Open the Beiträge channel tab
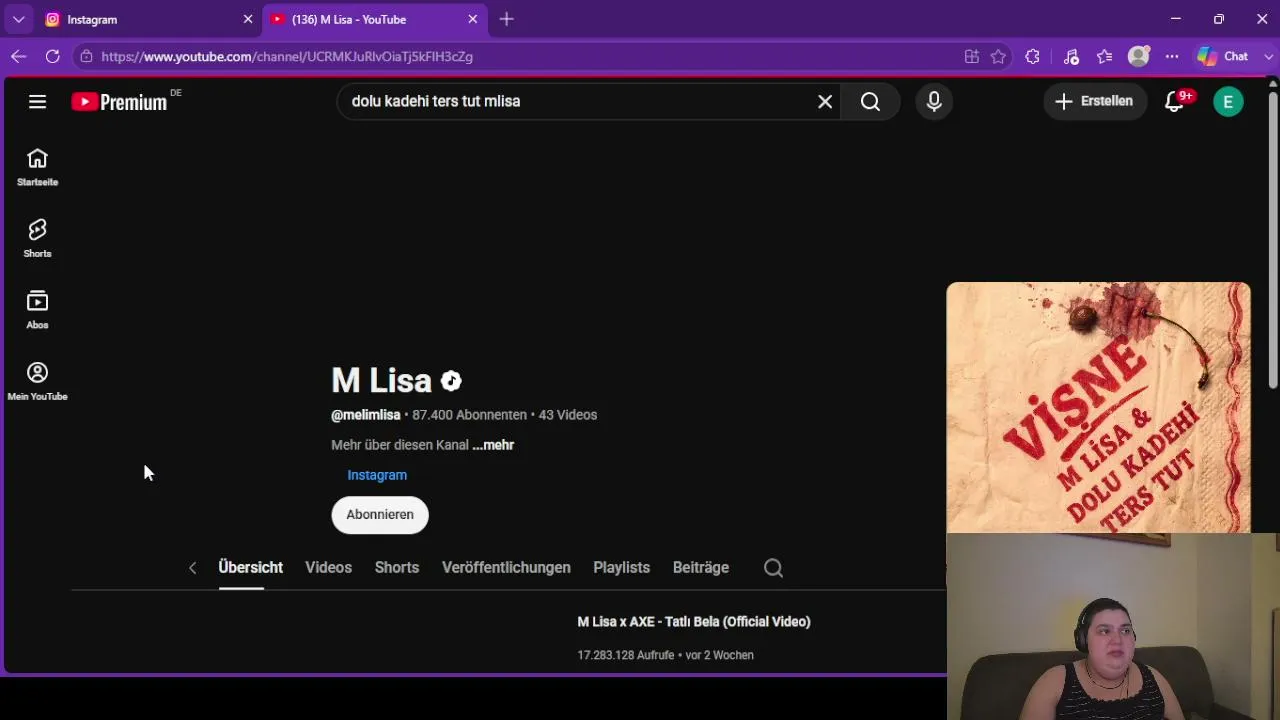This screenshot has width=1280, height=720. coord(701,568)
